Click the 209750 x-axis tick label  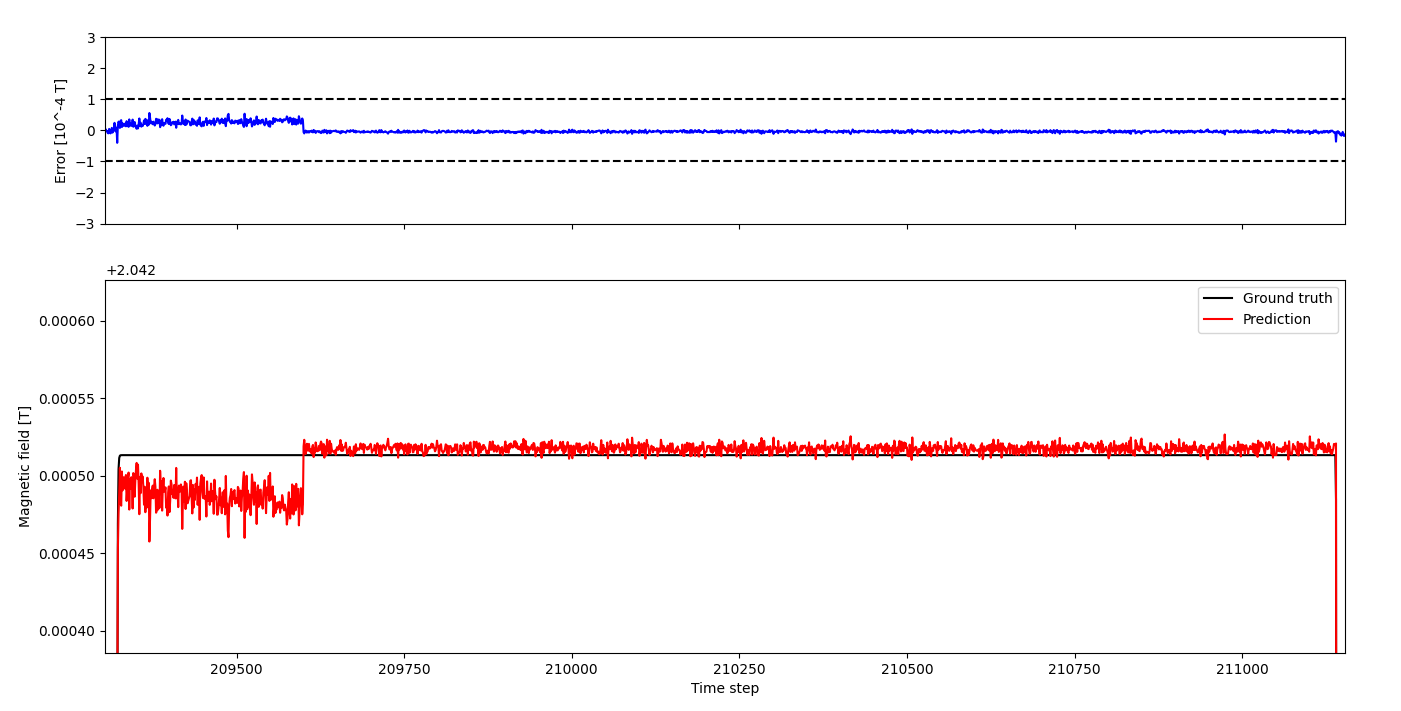(404, 668)
